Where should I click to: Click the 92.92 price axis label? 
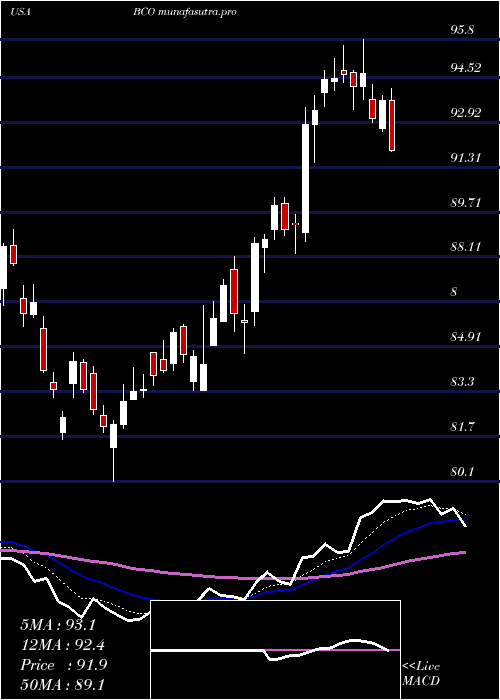(466, 112)
